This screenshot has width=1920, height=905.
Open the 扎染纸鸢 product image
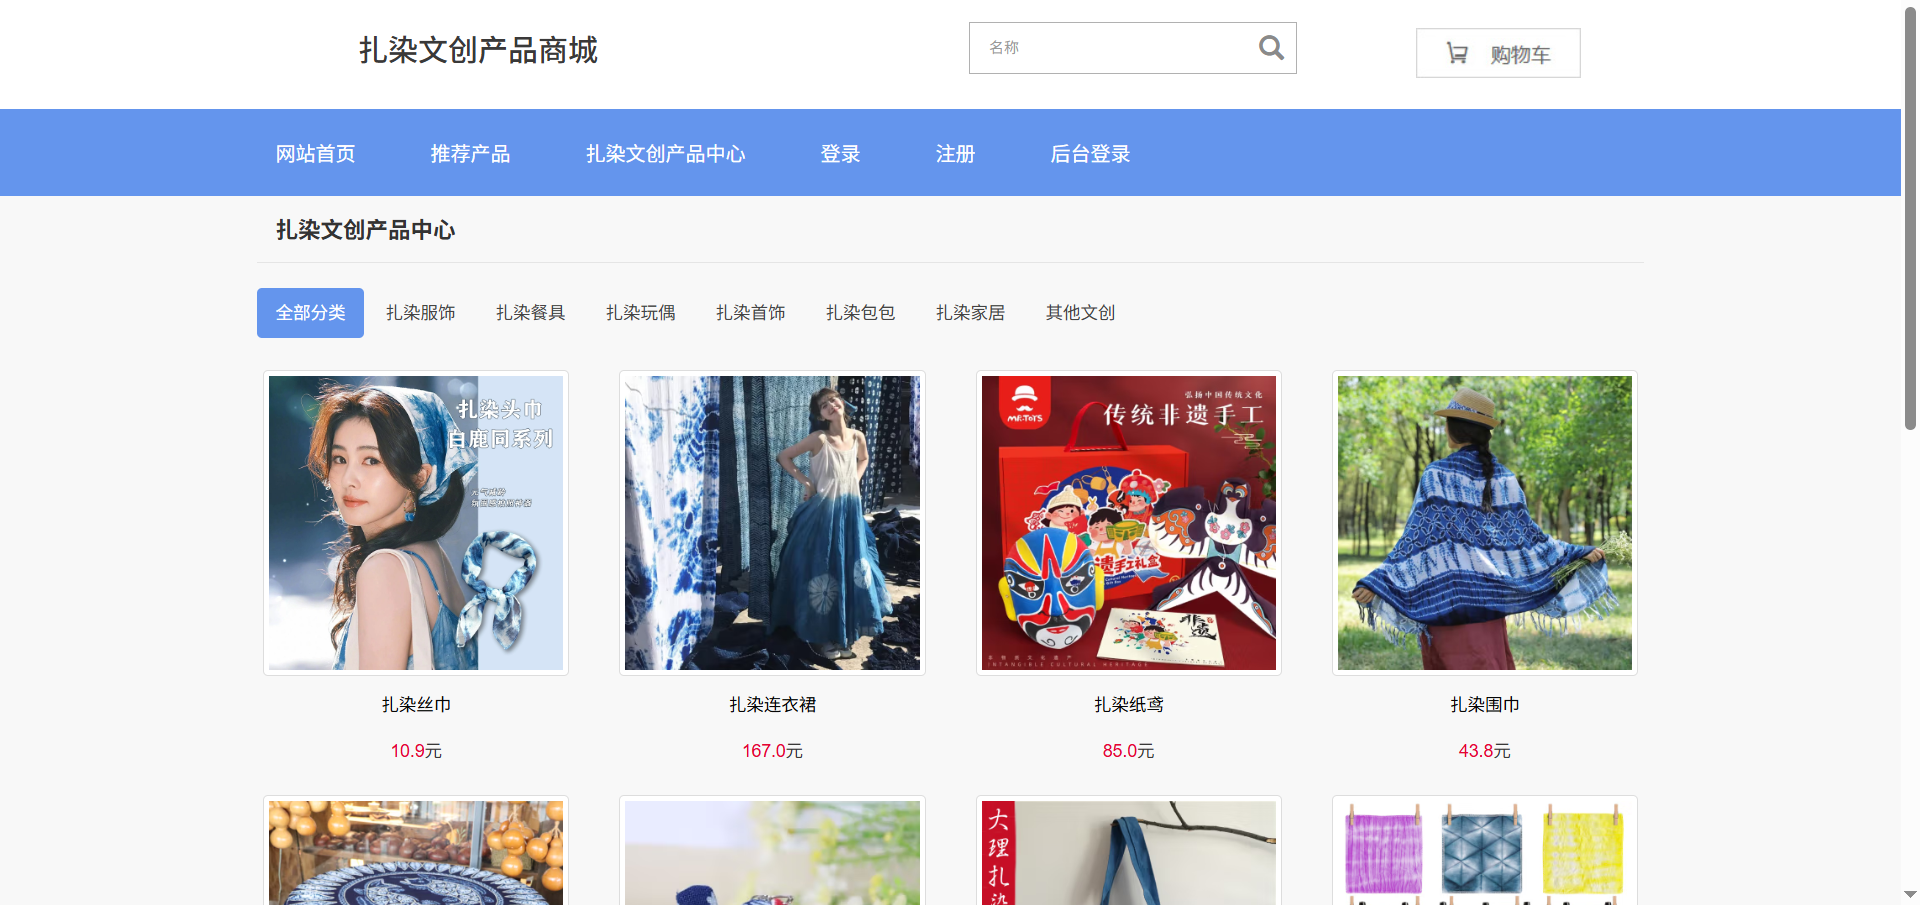[x=1129, y=523]
